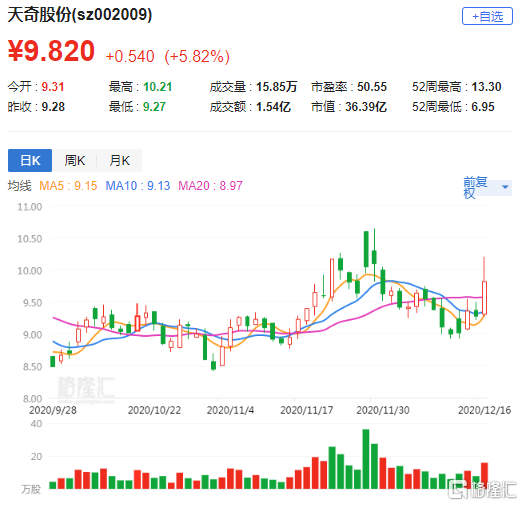The height and width of the screenshot is (506, 523).
Task: Click the current price ¥9.820
Action: 51,51
